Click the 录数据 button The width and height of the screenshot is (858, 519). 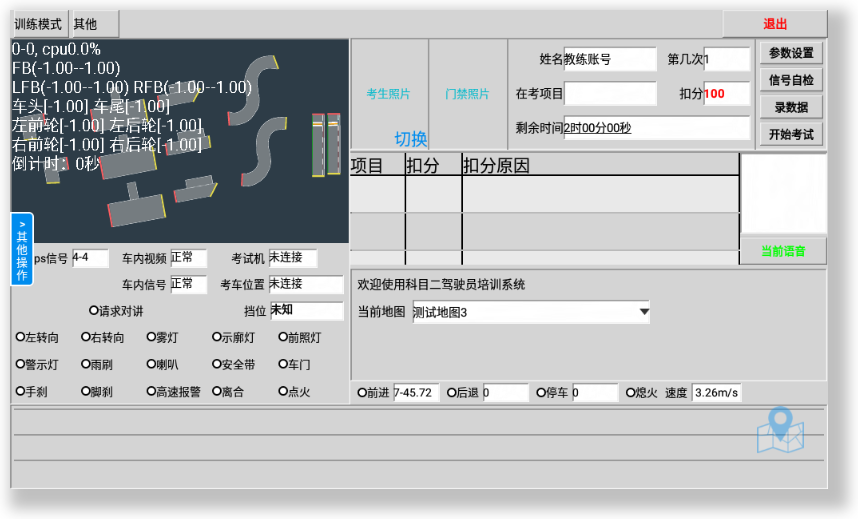coord(791,107)
